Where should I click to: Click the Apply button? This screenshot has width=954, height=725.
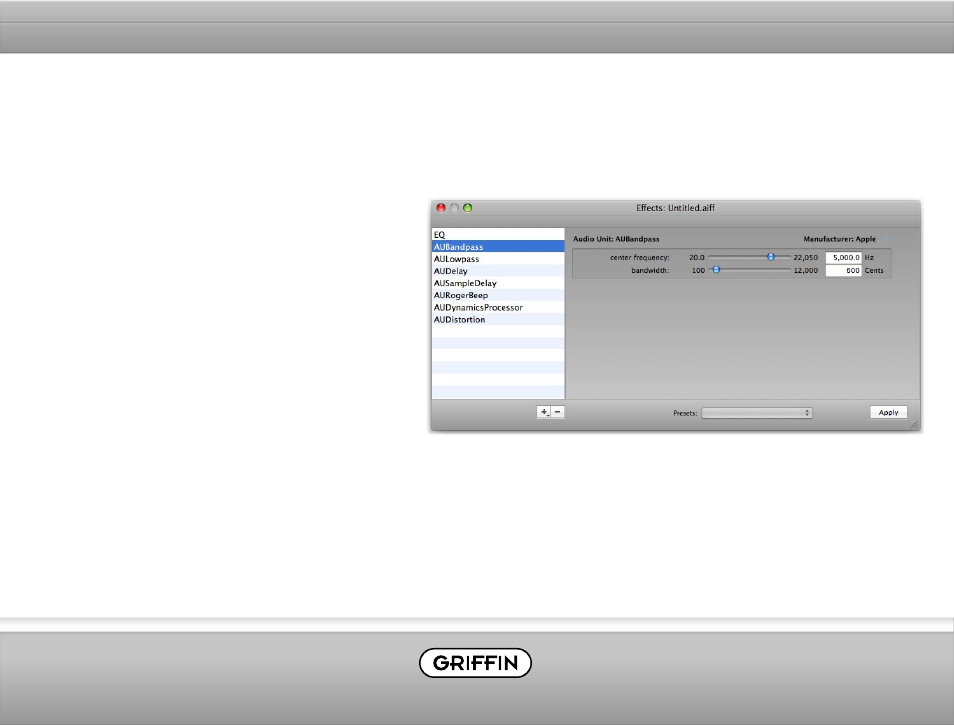coord(888,412)
